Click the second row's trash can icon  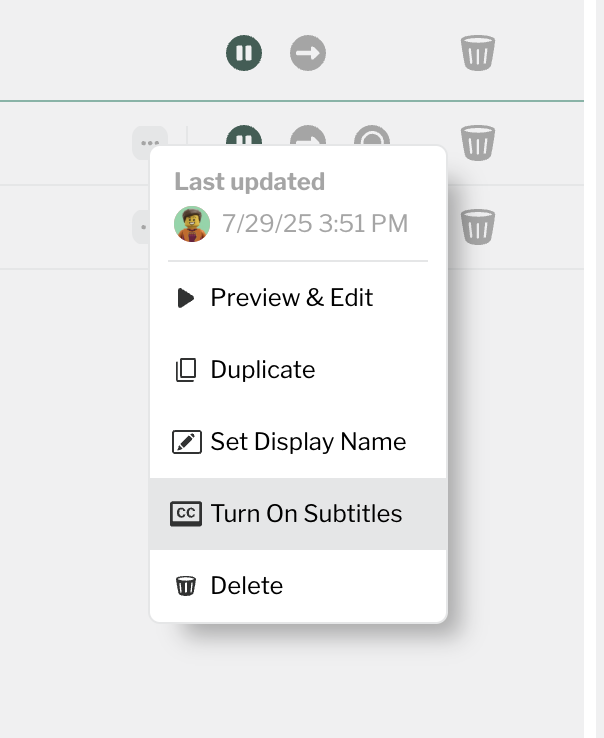point(477,143)
